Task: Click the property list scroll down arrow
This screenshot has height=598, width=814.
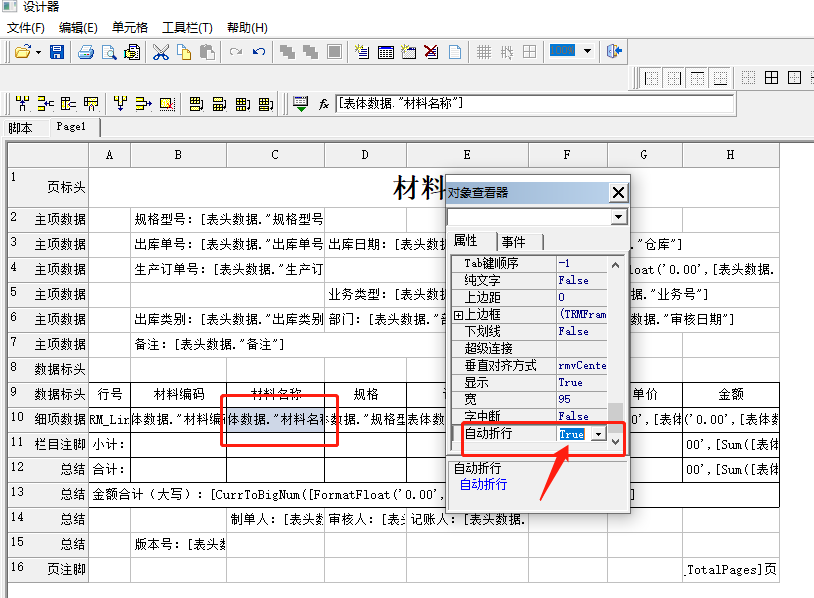Action: pos(615,442)
